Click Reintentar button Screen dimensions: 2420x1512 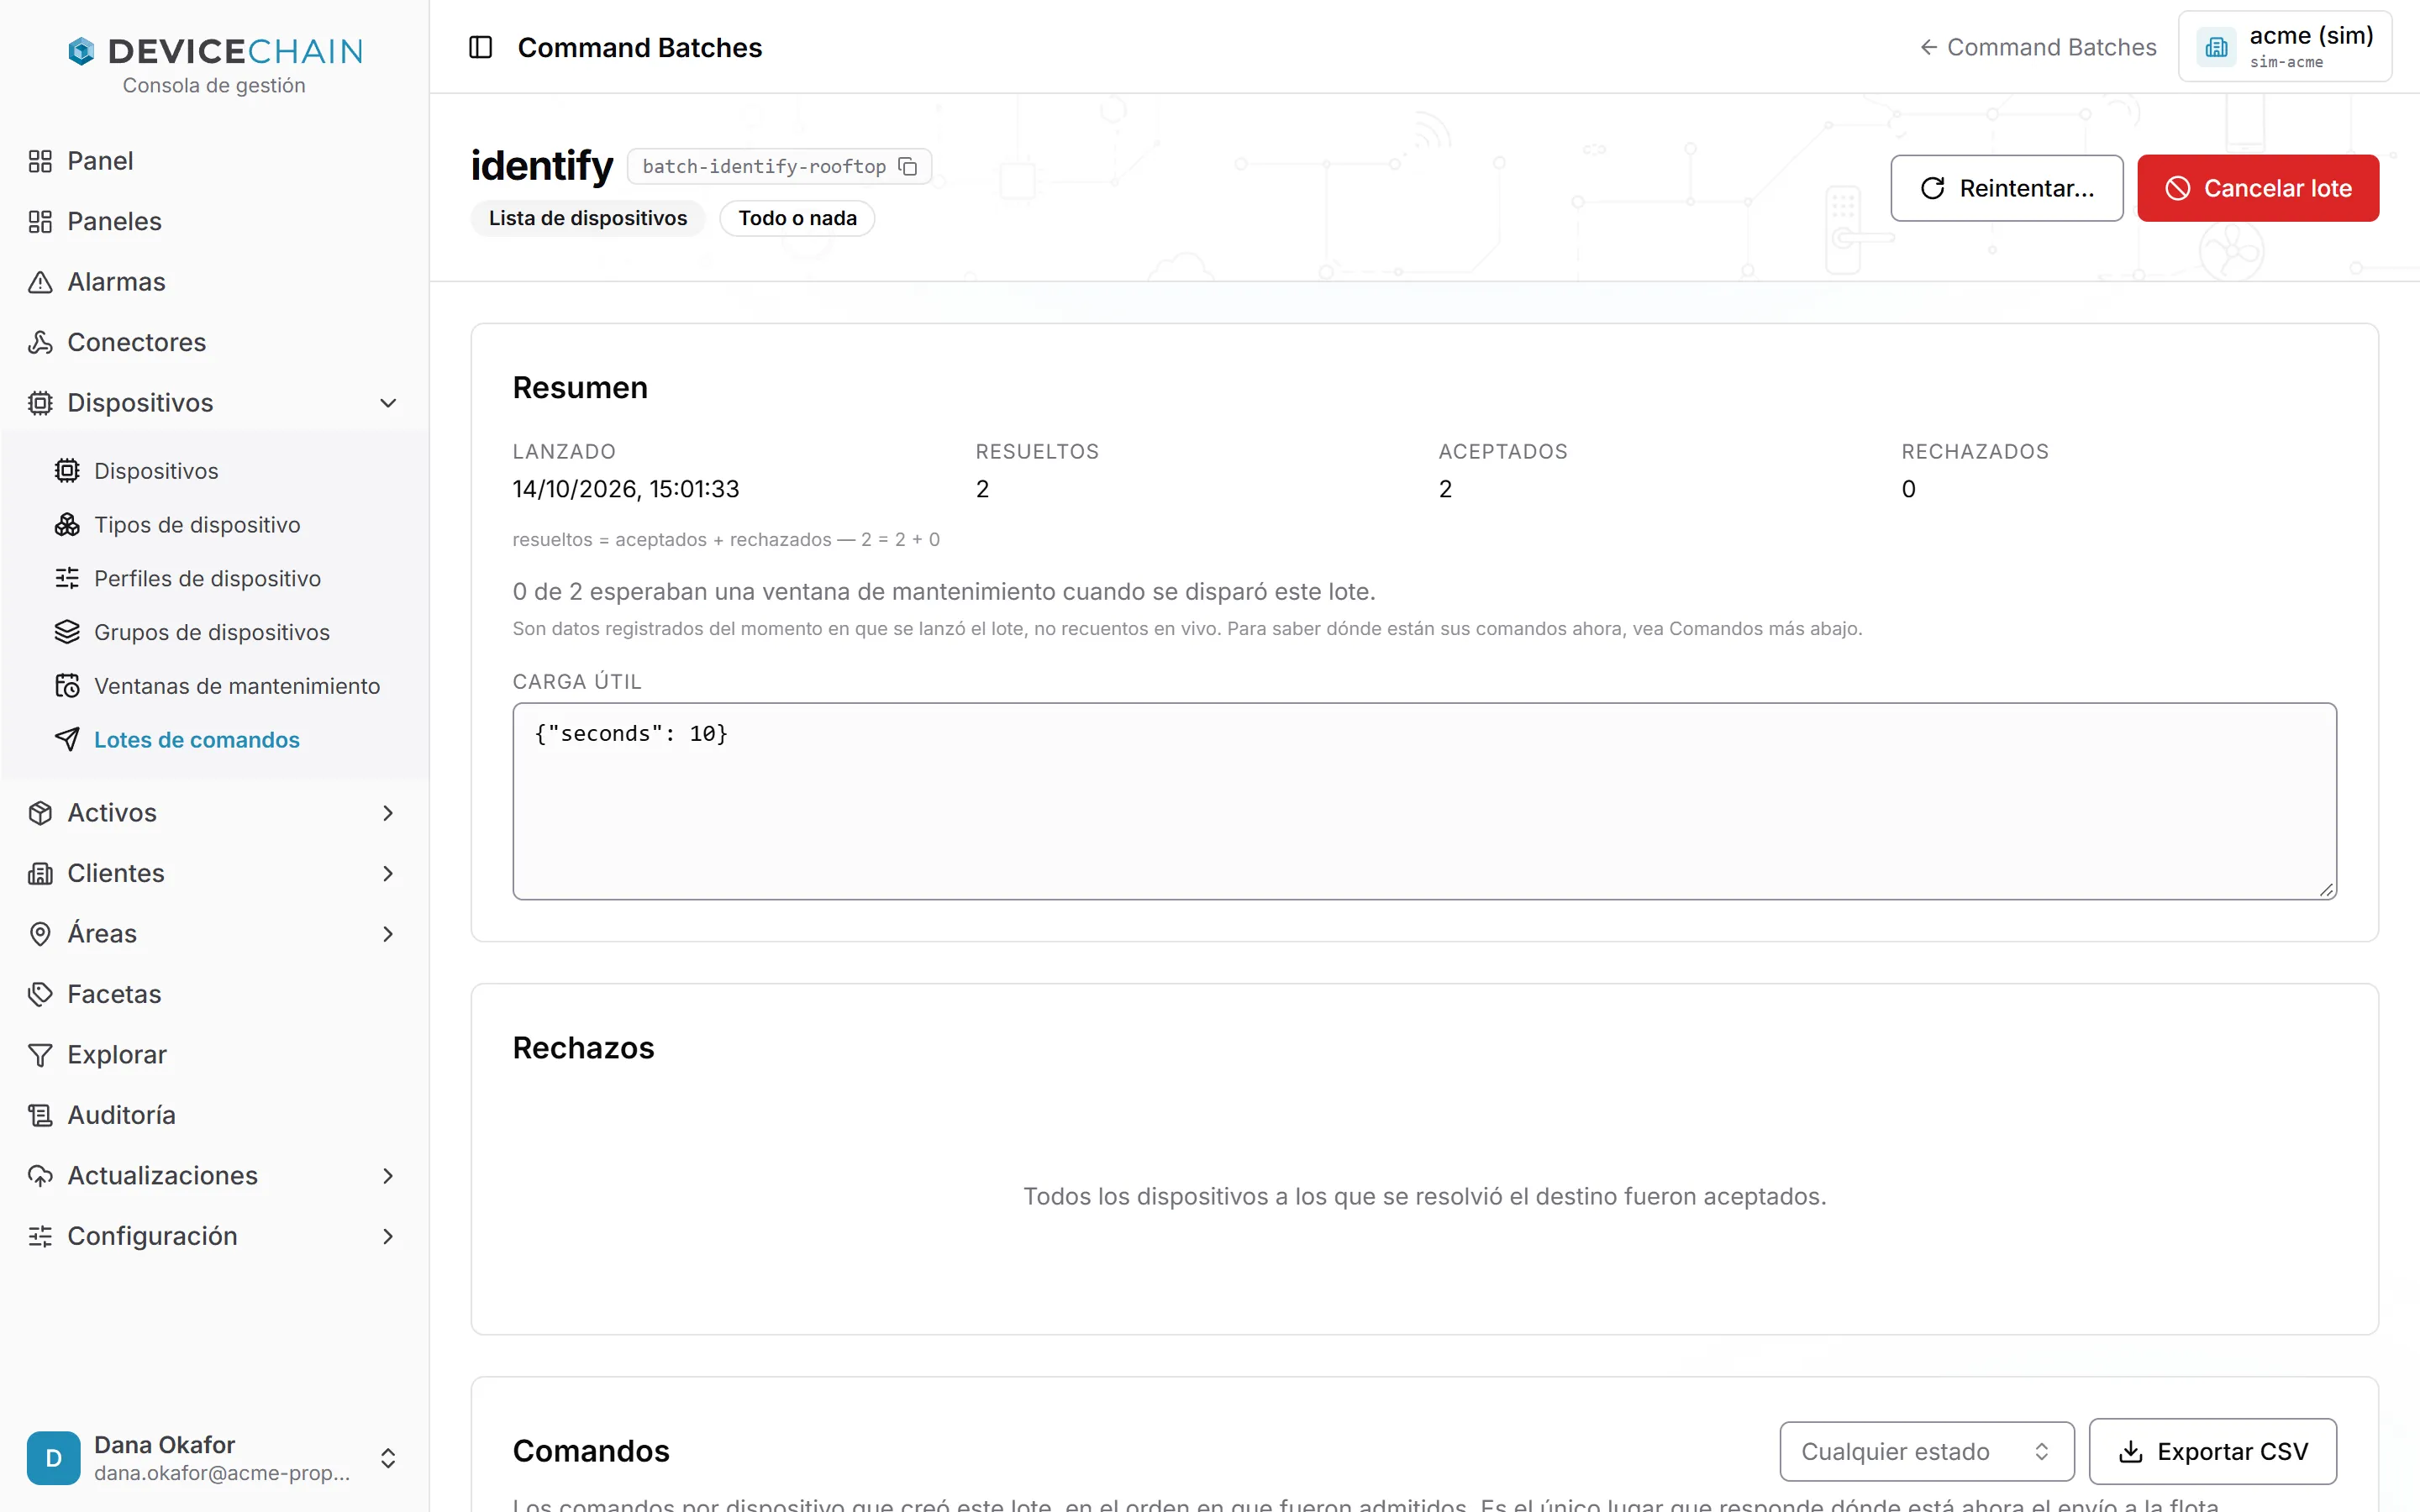[2007, 188]
